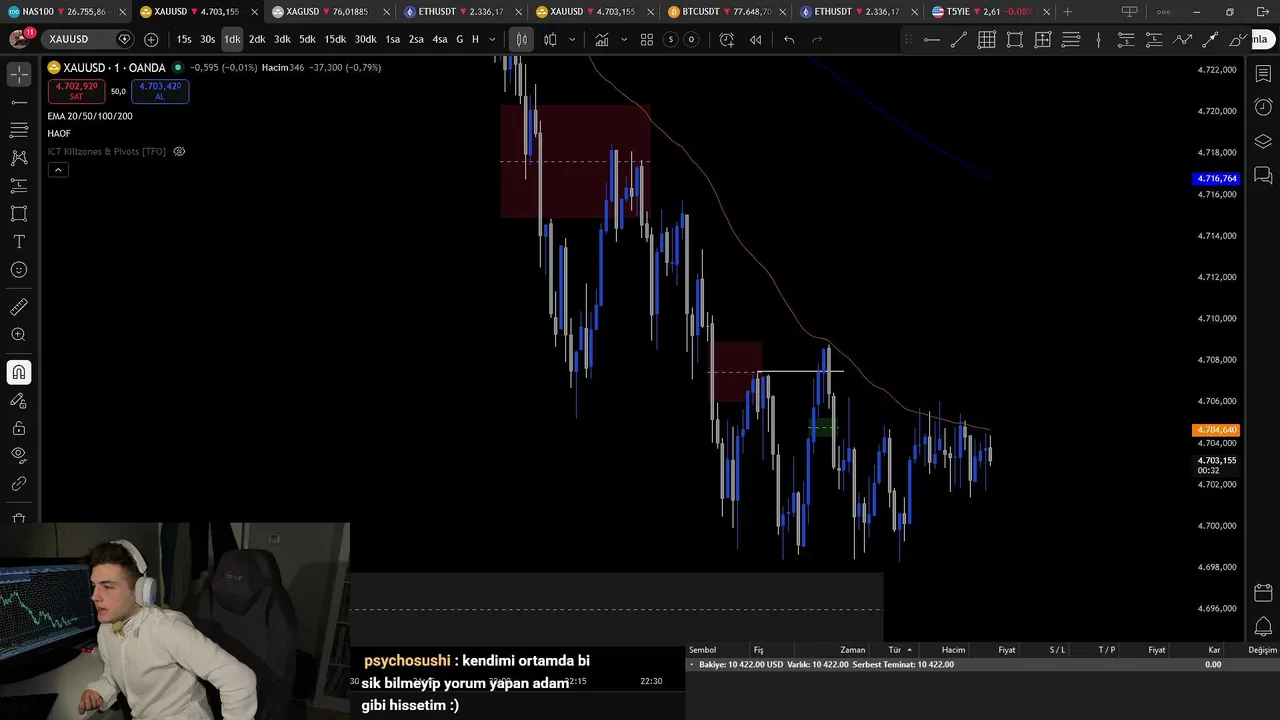
Task: Switch to the BTCUSDT tab
Action: [x=728, y=12]
